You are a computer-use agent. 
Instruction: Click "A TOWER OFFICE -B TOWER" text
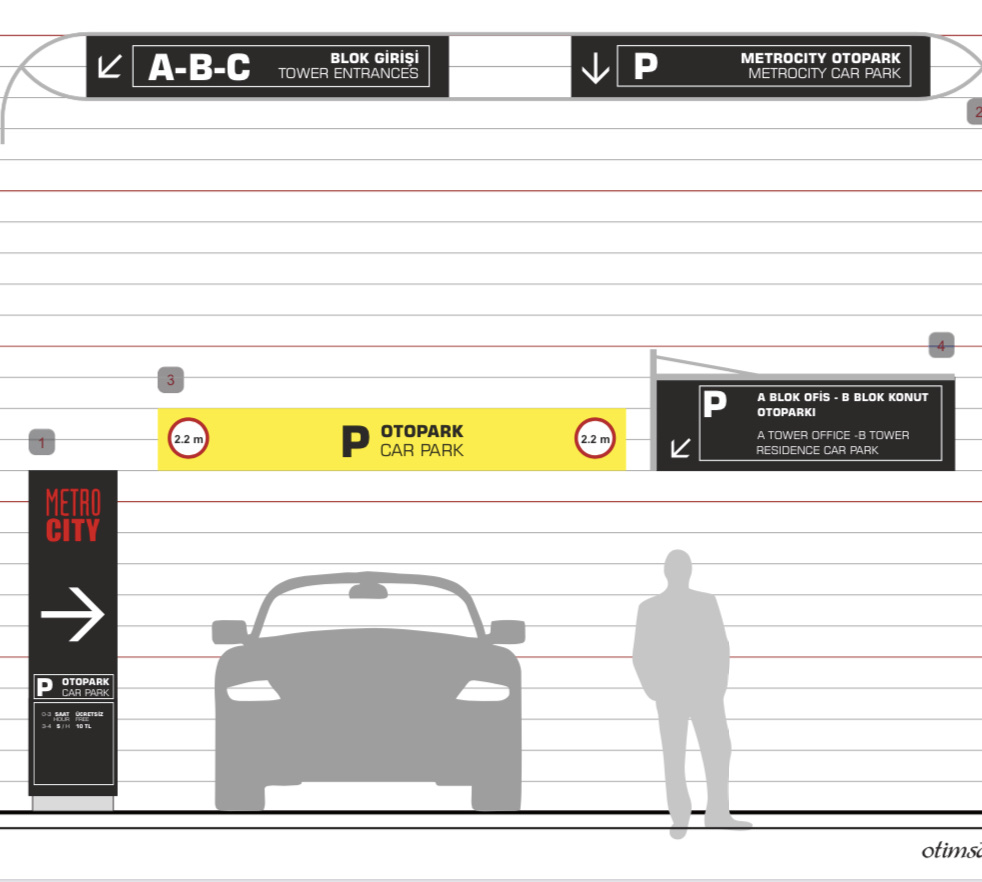[x=833, y=435]
